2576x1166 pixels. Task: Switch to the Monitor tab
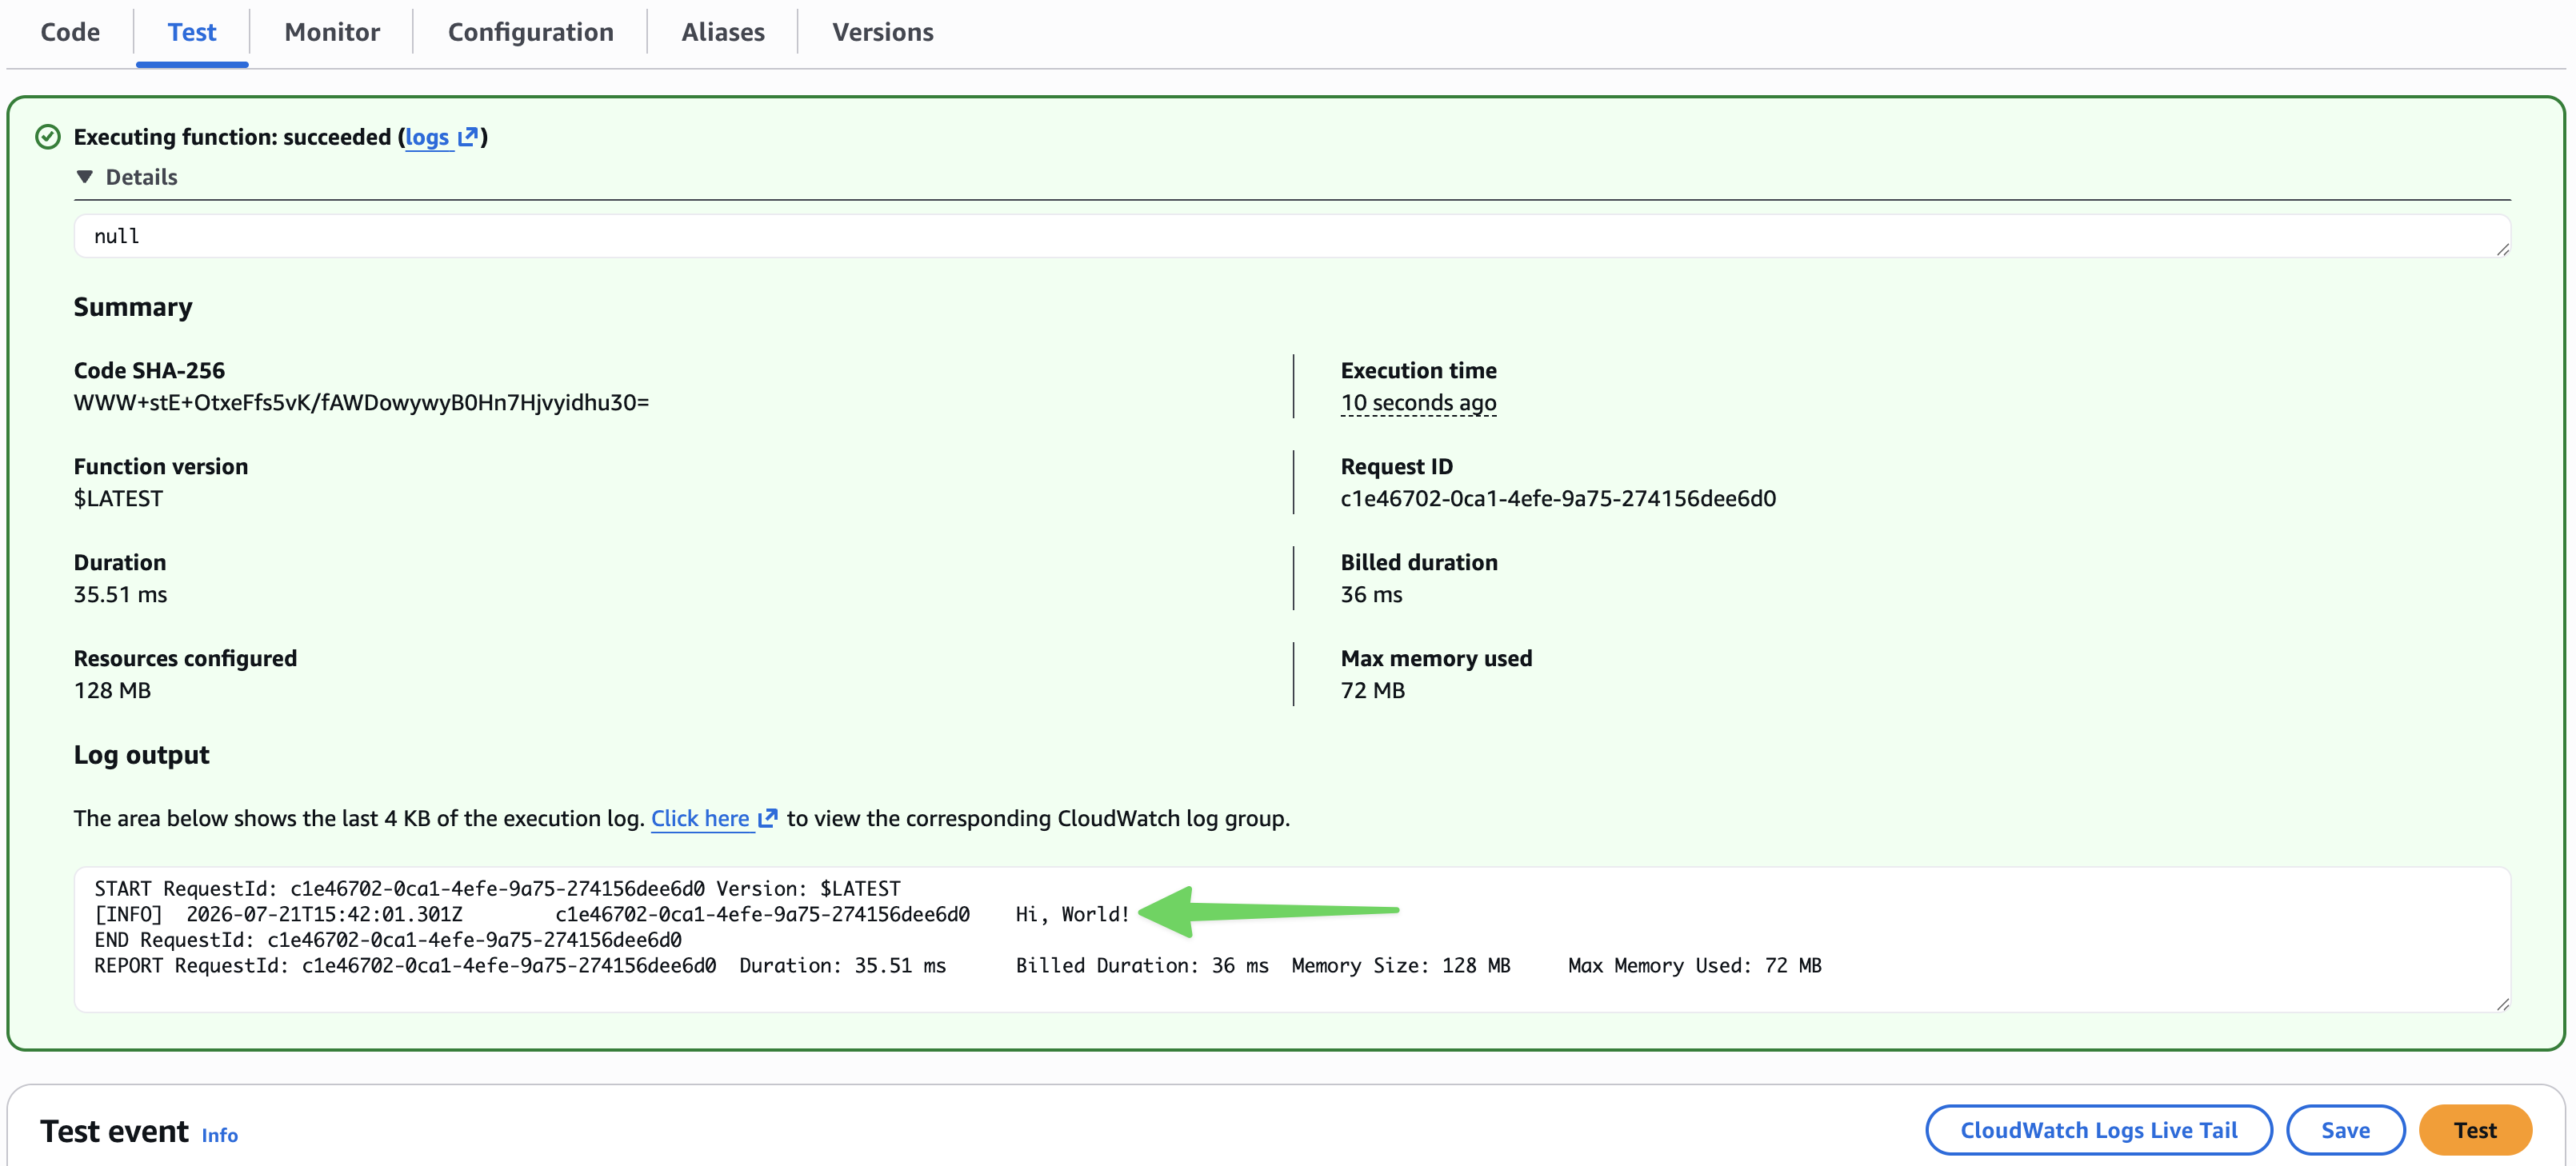(332, 32)
